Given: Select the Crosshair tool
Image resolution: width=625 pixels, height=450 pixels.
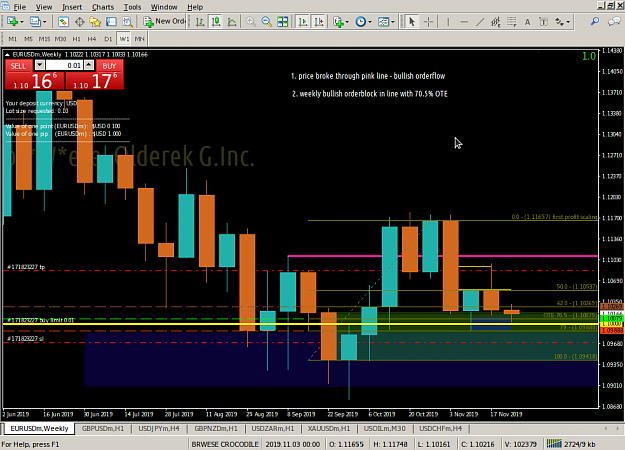Looking at the screenshot, I should tap(428, 22).
